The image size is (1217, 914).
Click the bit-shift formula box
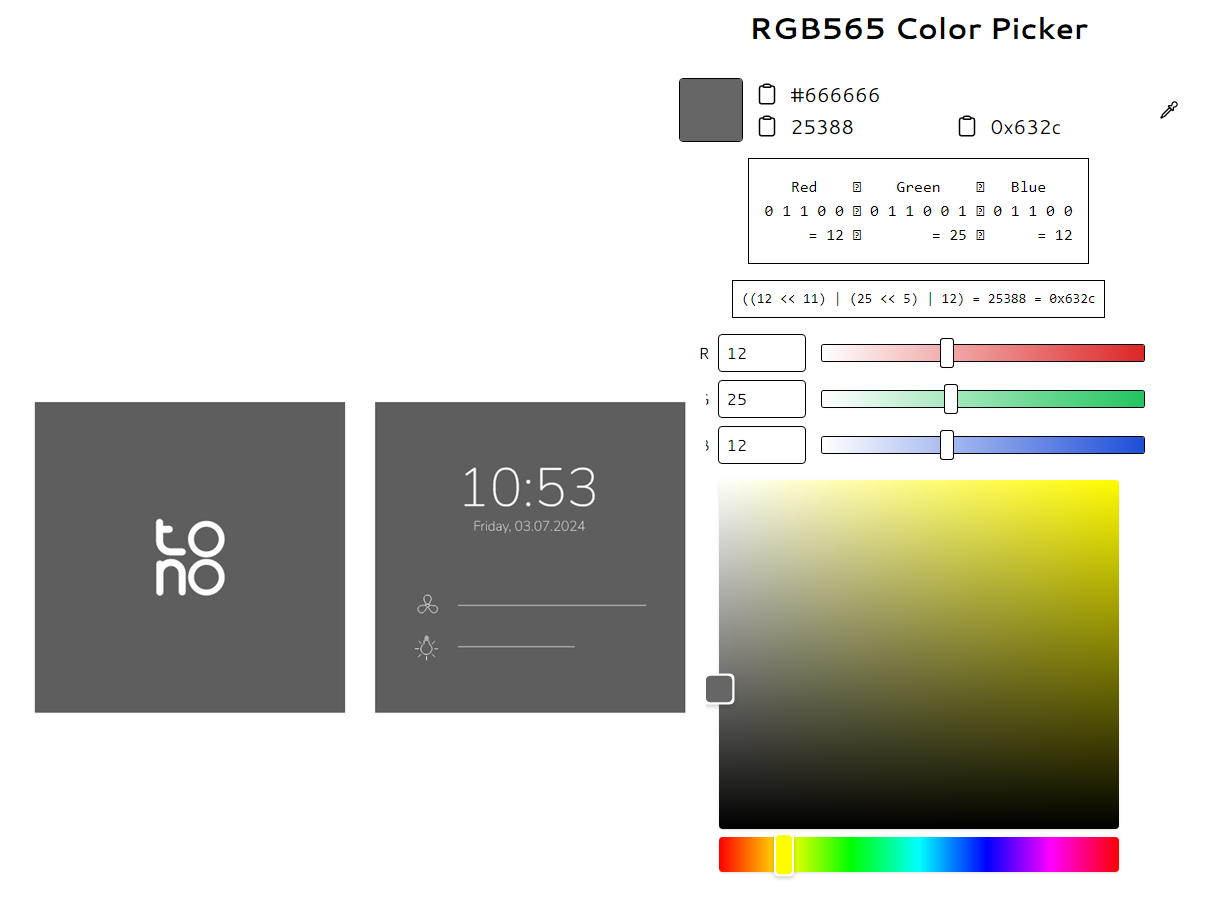(x=918, y=299)
